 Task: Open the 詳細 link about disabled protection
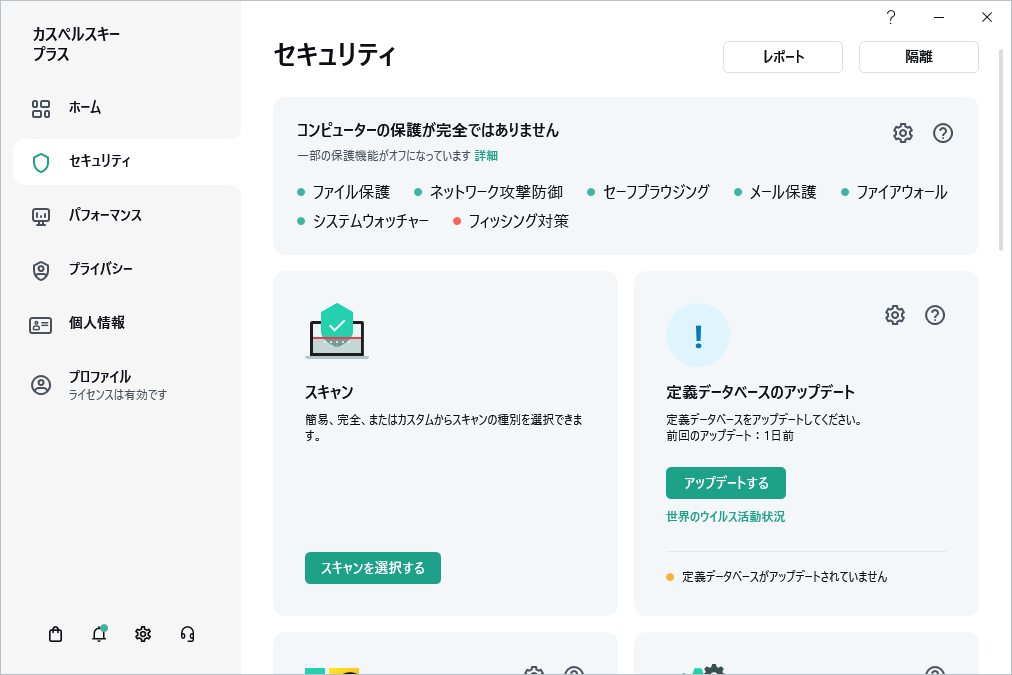[x=489, y=156]
